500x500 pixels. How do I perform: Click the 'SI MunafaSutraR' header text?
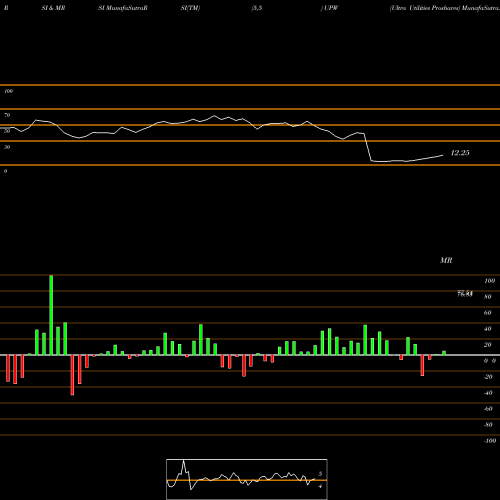pyautogui.click(x=123, y=8)
